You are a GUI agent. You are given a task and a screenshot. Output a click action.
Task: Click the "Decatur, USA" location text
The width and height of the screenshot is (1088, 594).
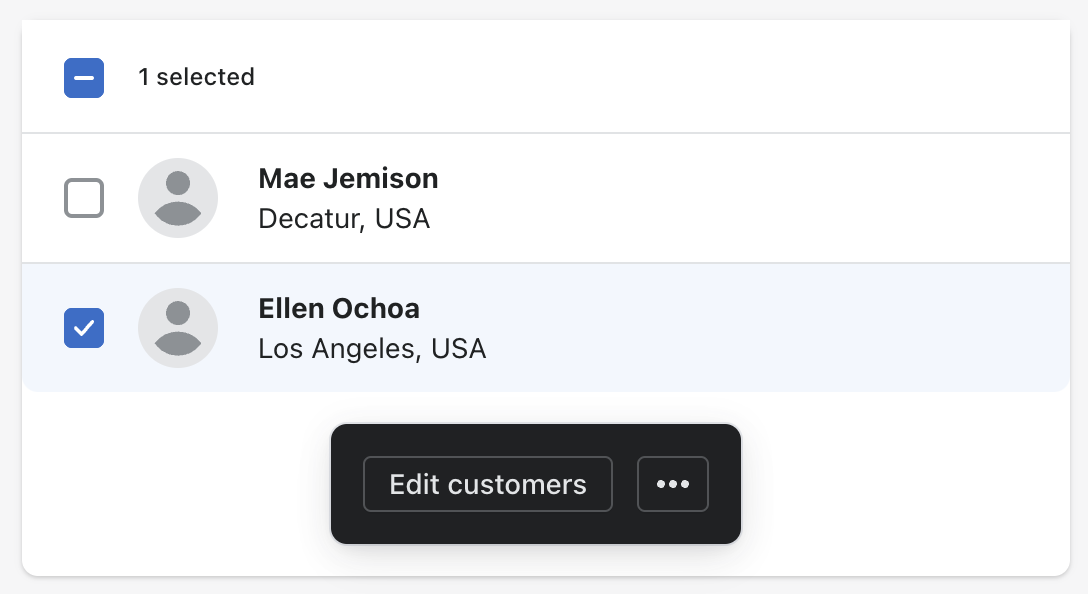pos(344,218)
